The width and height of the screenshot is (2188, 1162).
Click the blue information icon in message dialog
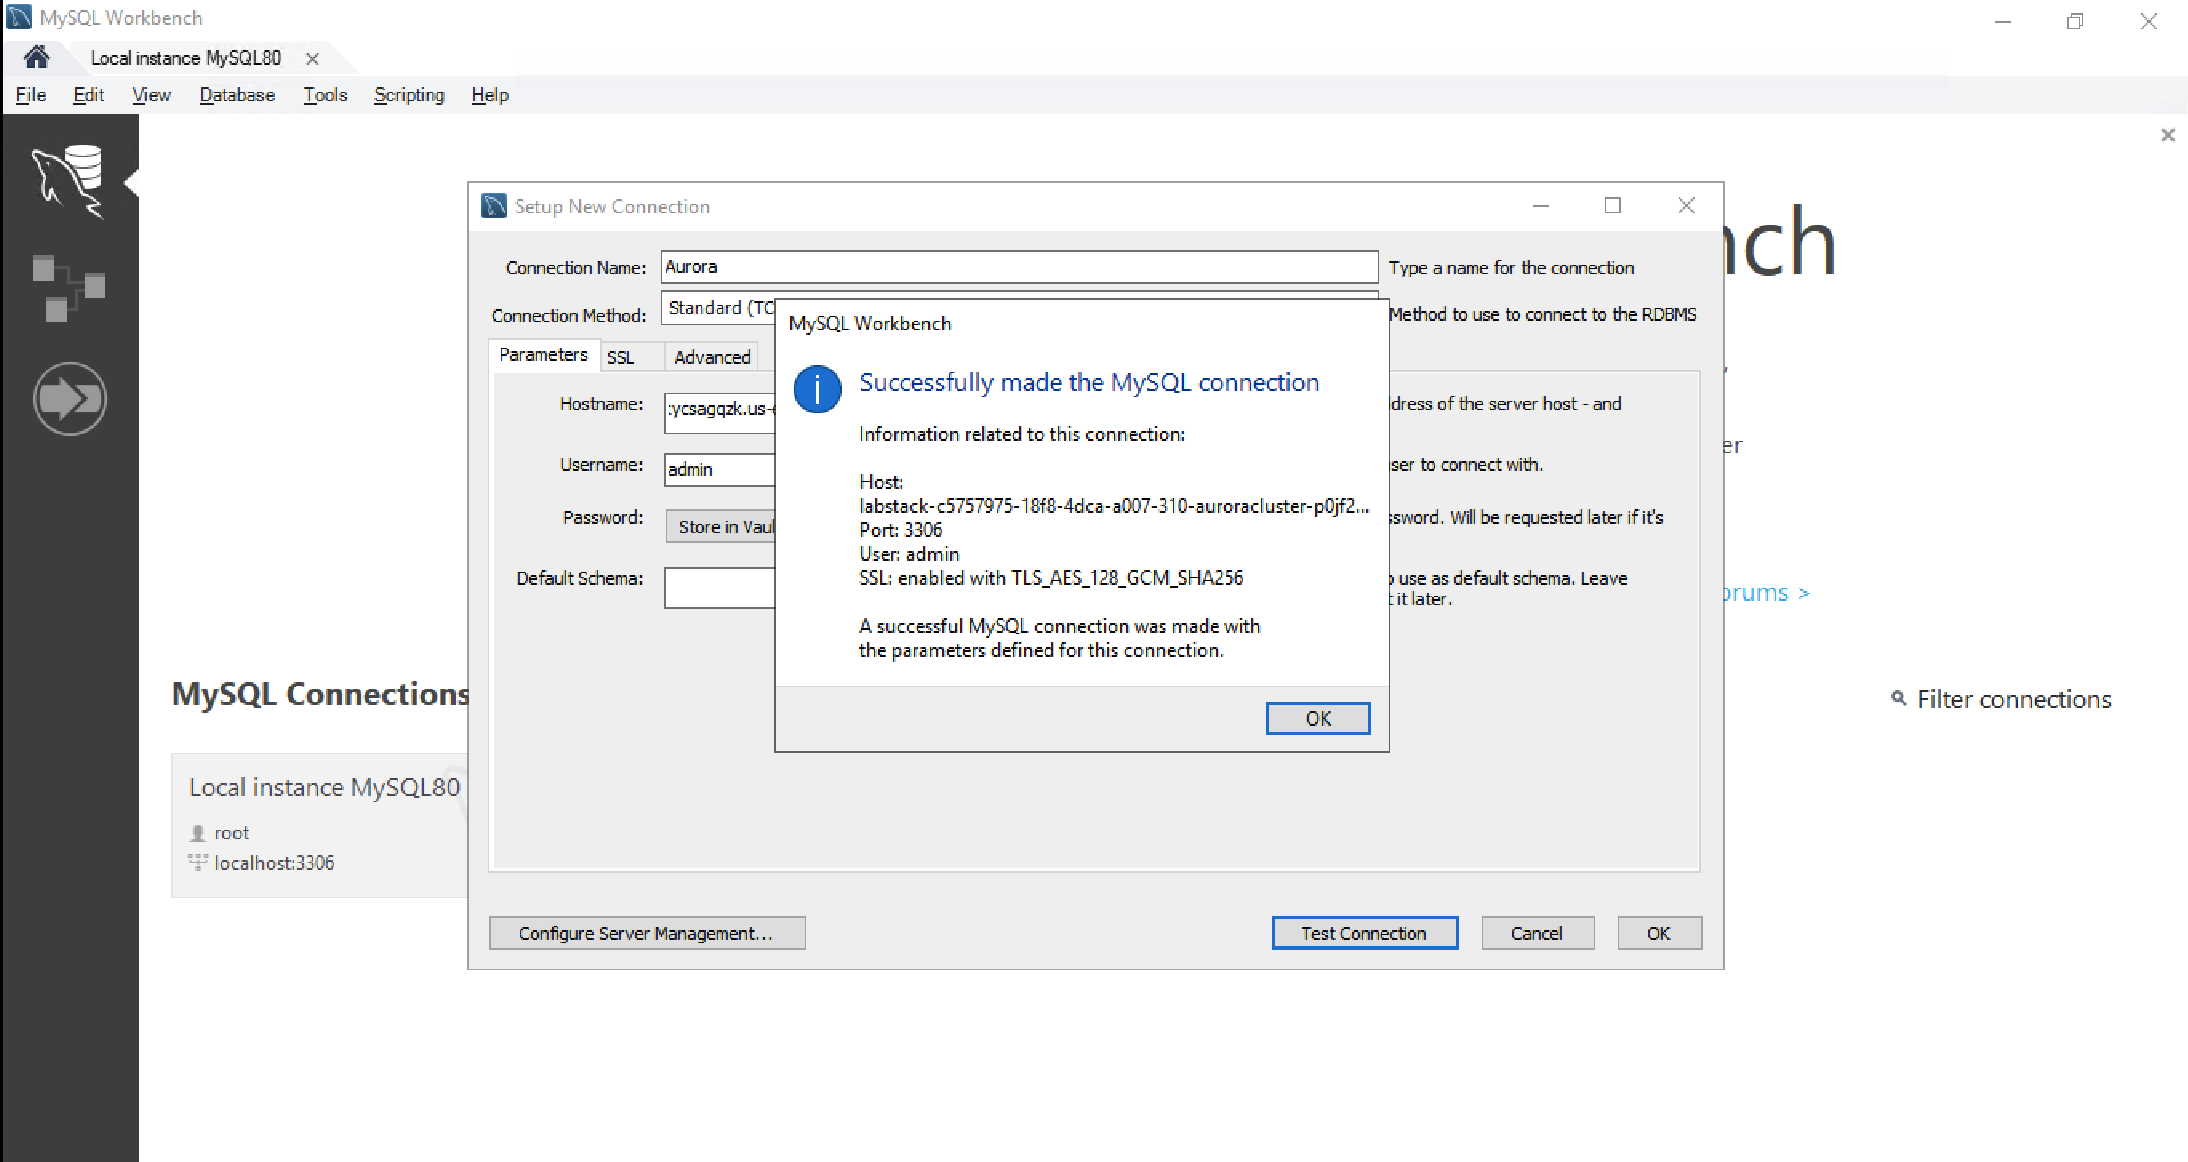pyautogui.click(x=817, y=389)
